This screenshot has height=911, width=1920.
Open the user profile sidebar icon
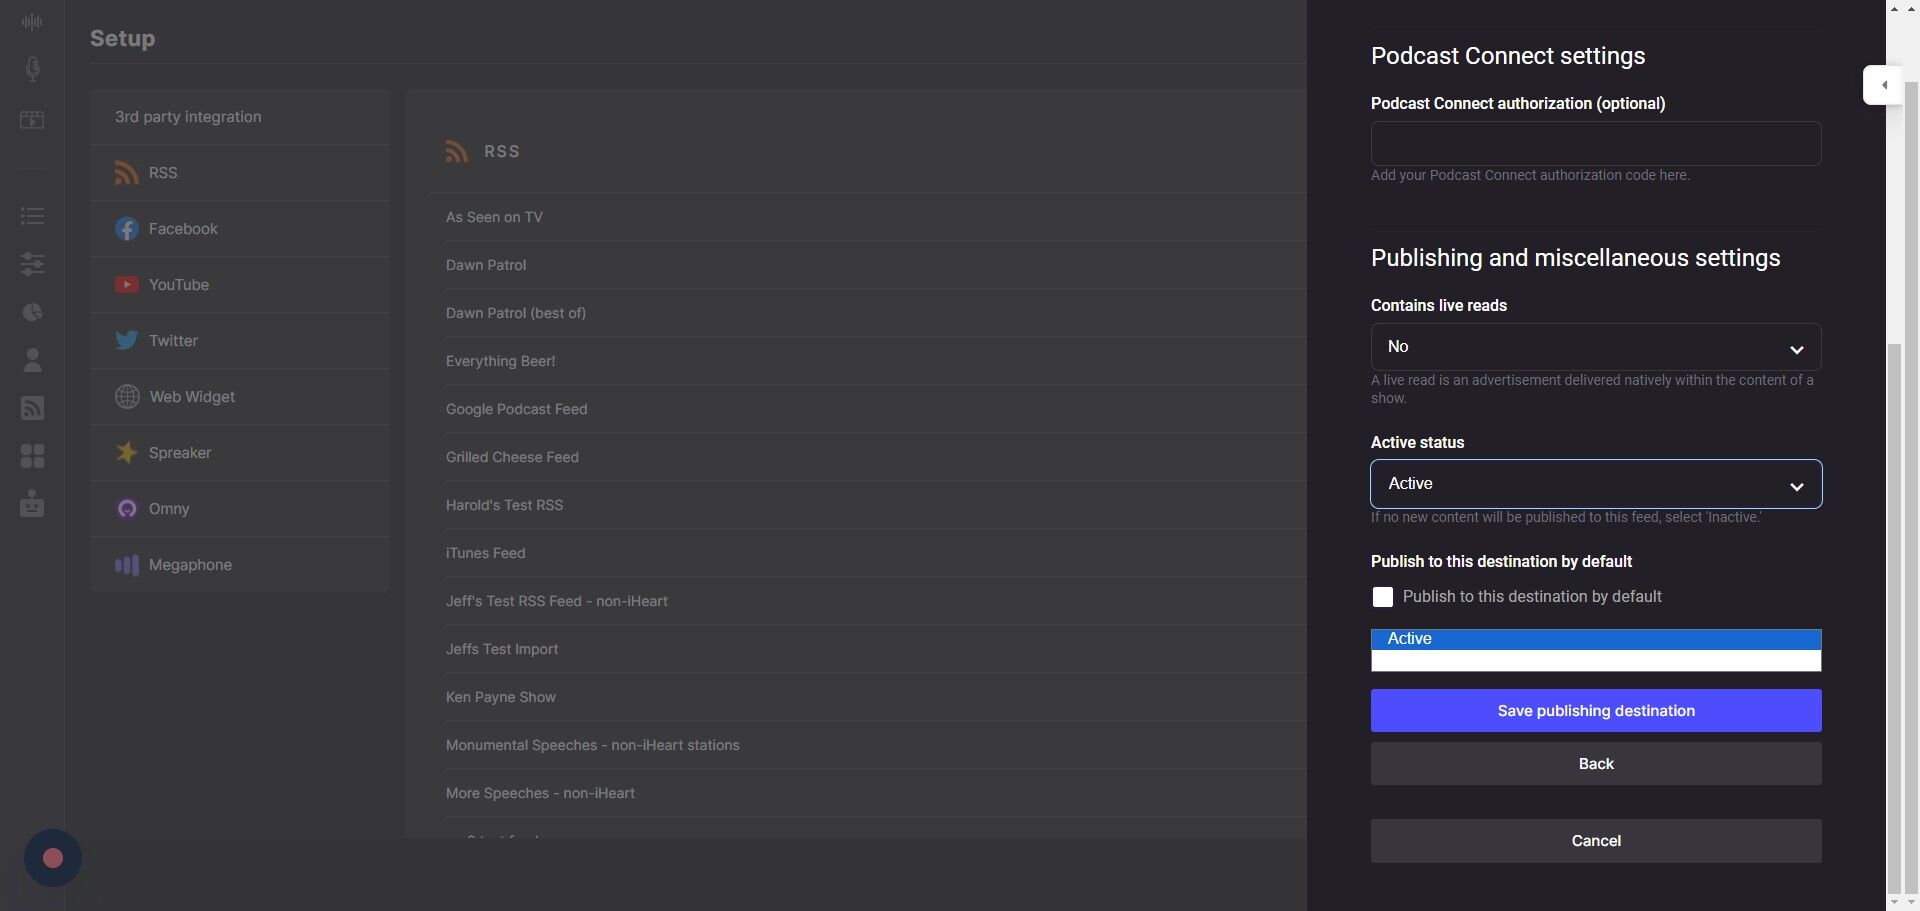pos(32,360)
